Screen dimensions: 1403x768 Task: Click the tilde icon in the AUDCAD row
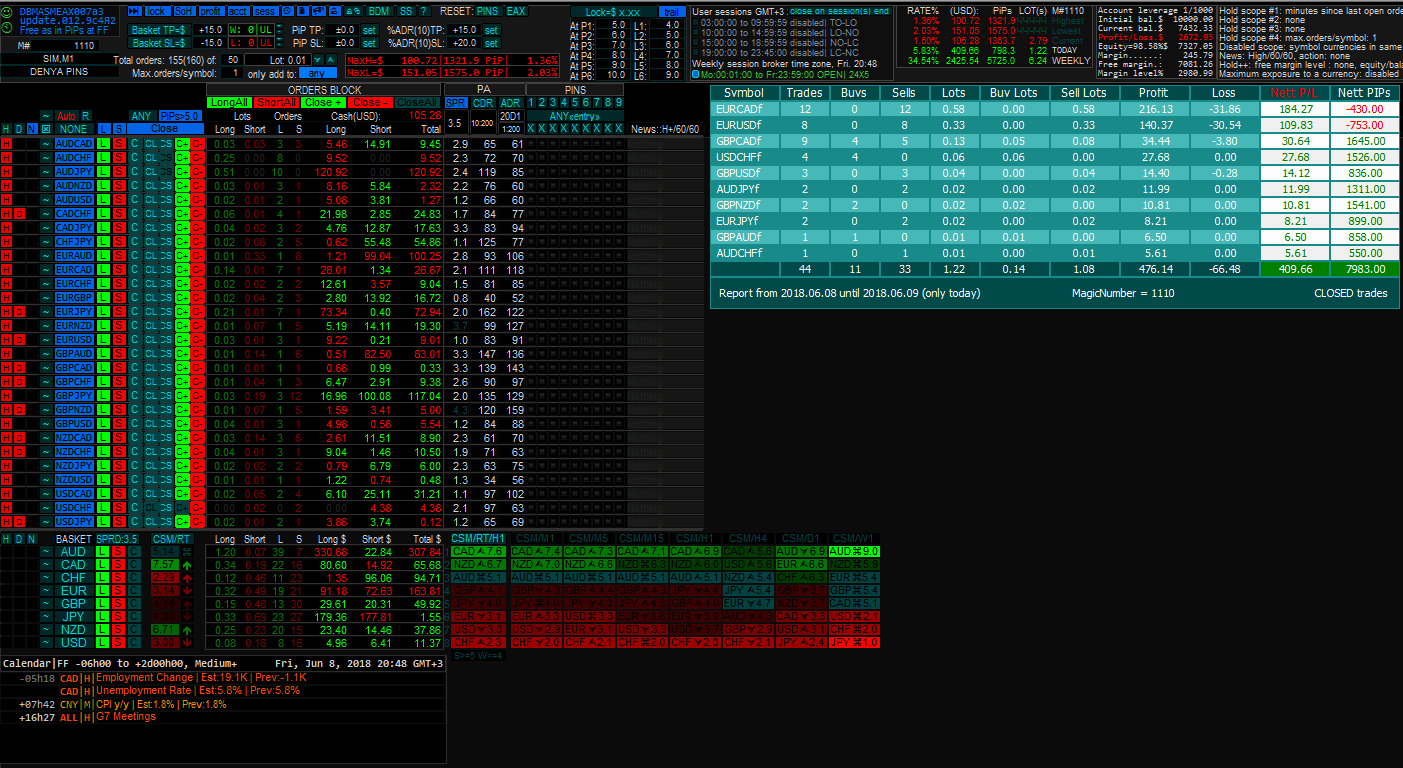coord(46,144)
